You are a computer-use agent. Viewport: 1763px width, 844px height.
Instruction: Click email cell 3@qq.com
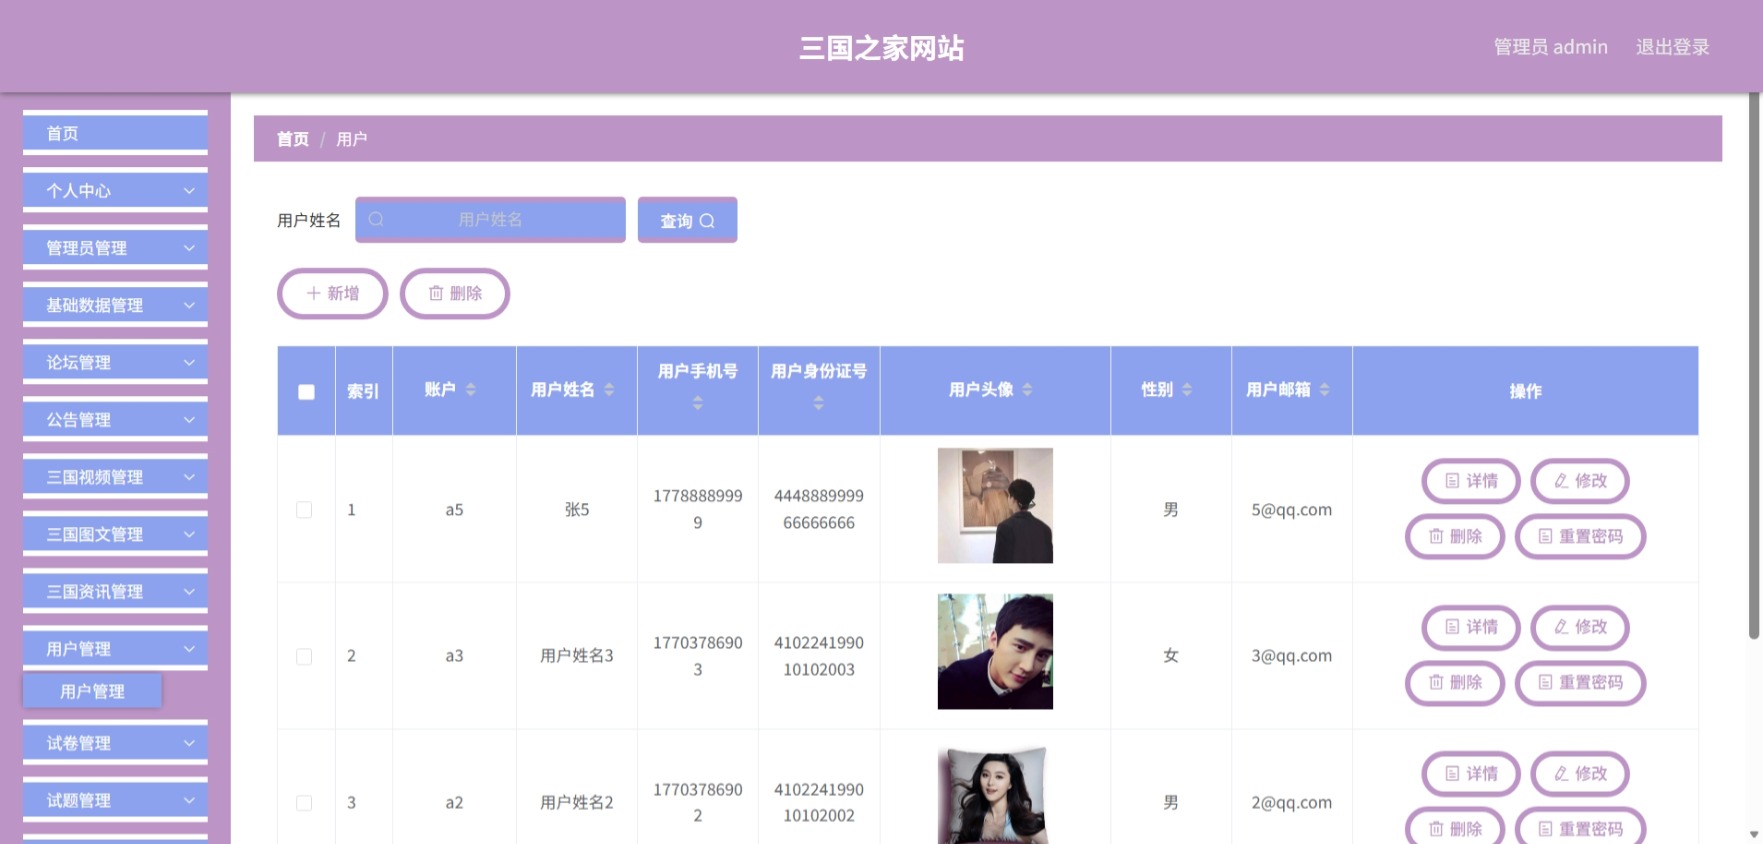click(1291, 656)
